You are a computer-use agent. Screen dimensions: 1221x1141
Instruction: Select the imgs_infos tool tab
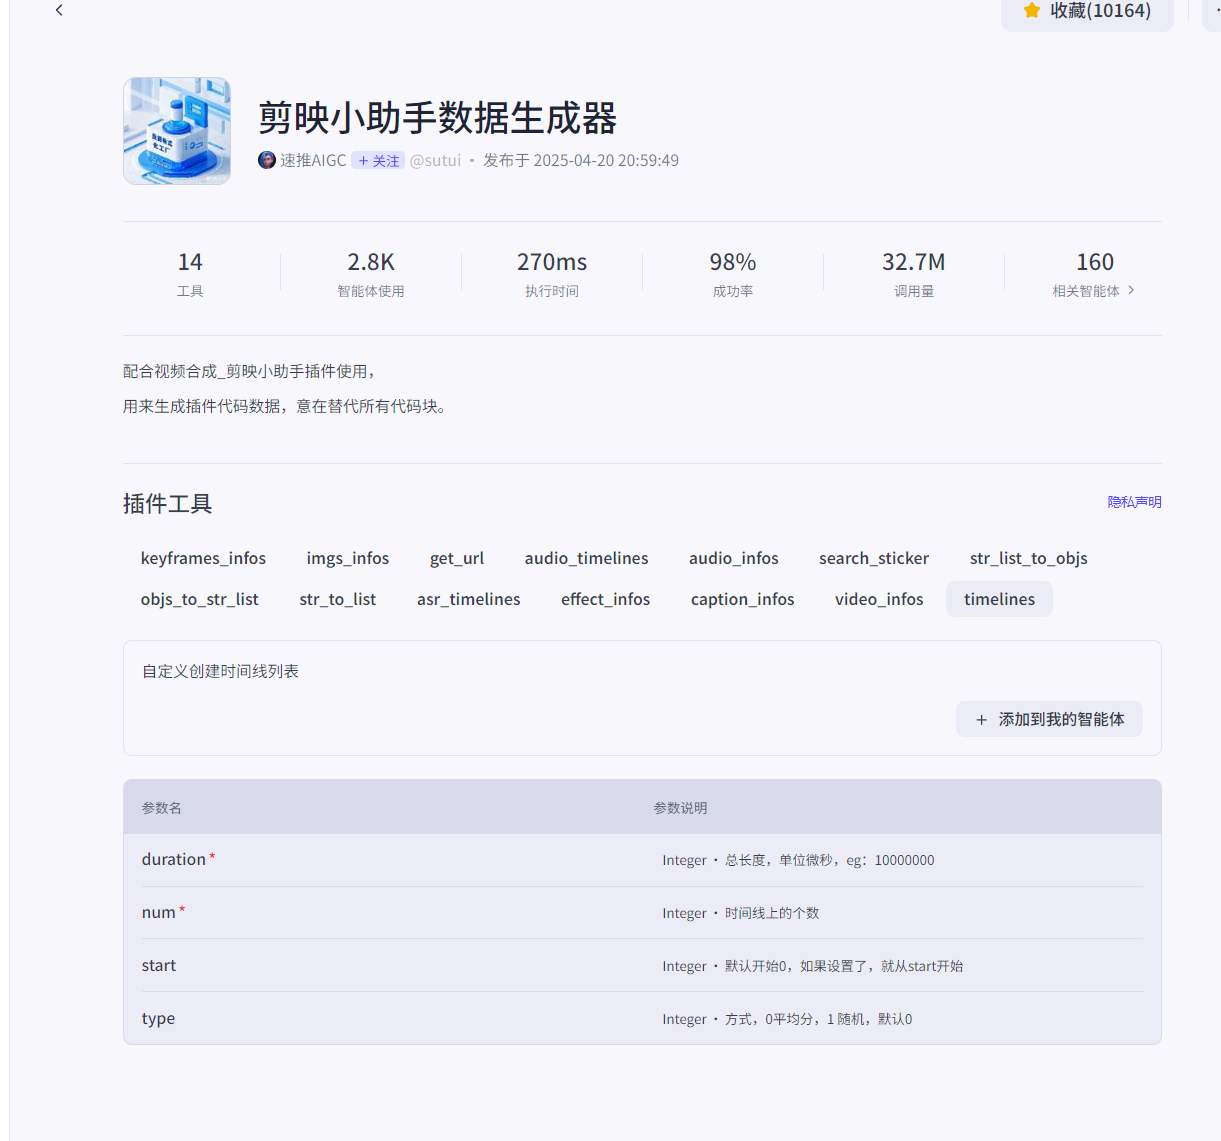[348, 558]
